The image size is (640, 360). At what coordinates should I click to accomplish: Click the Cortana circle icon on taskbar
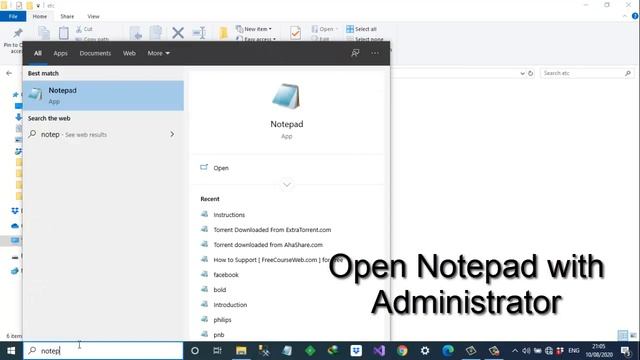pos(195,351)
